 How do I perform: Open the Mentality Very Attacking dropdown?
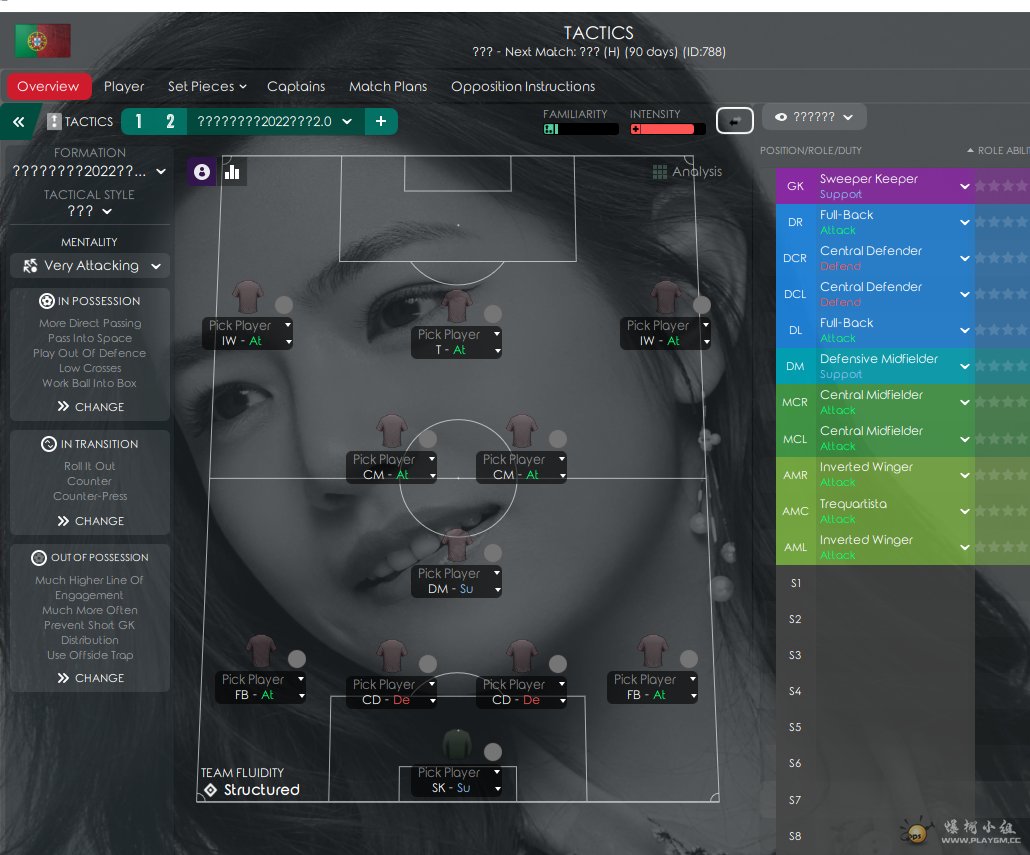click(x=90, y=265)
